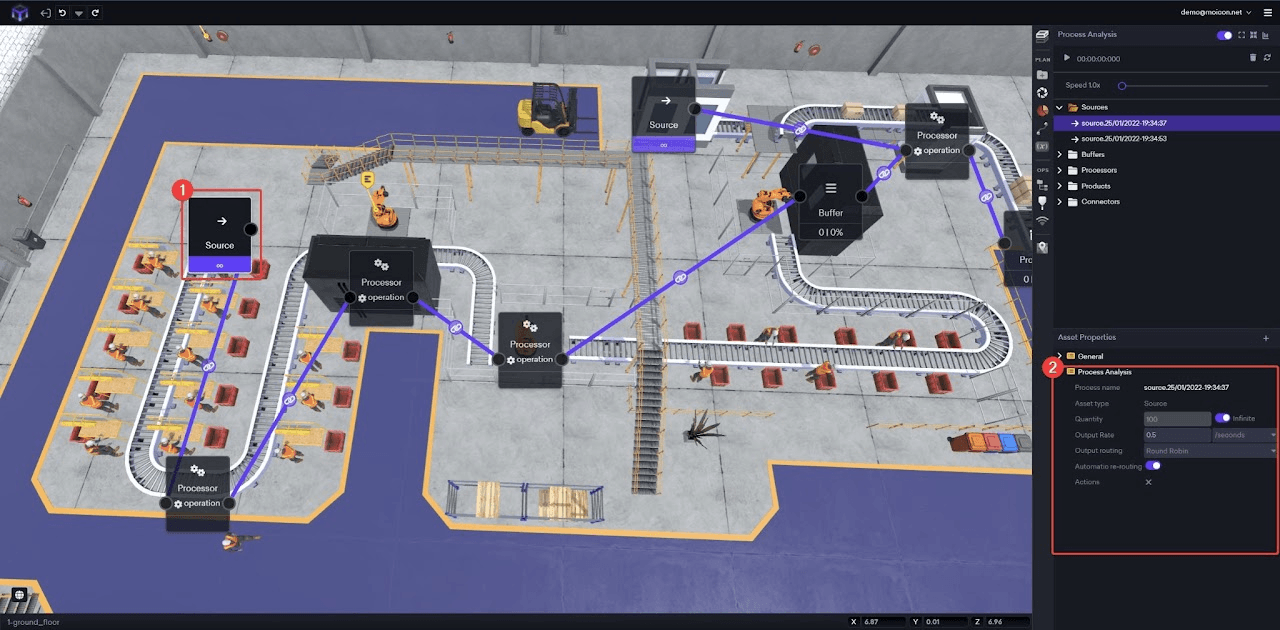Viewport: 1280px width, 630px height.
Task: Open the hamburger menu at top right
Action: coord(1267,12)
